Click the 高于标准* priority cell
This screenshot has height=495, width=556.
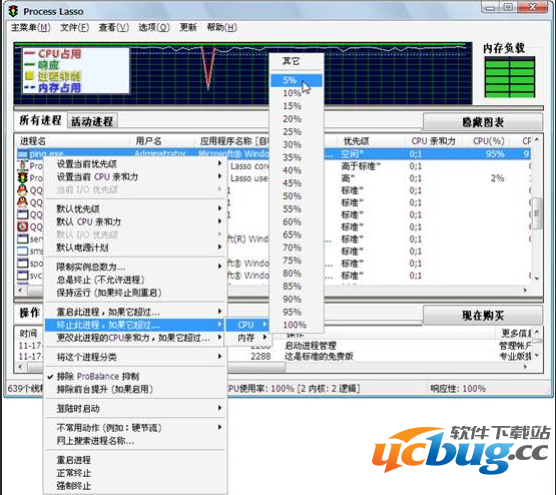tap(361, 166)
